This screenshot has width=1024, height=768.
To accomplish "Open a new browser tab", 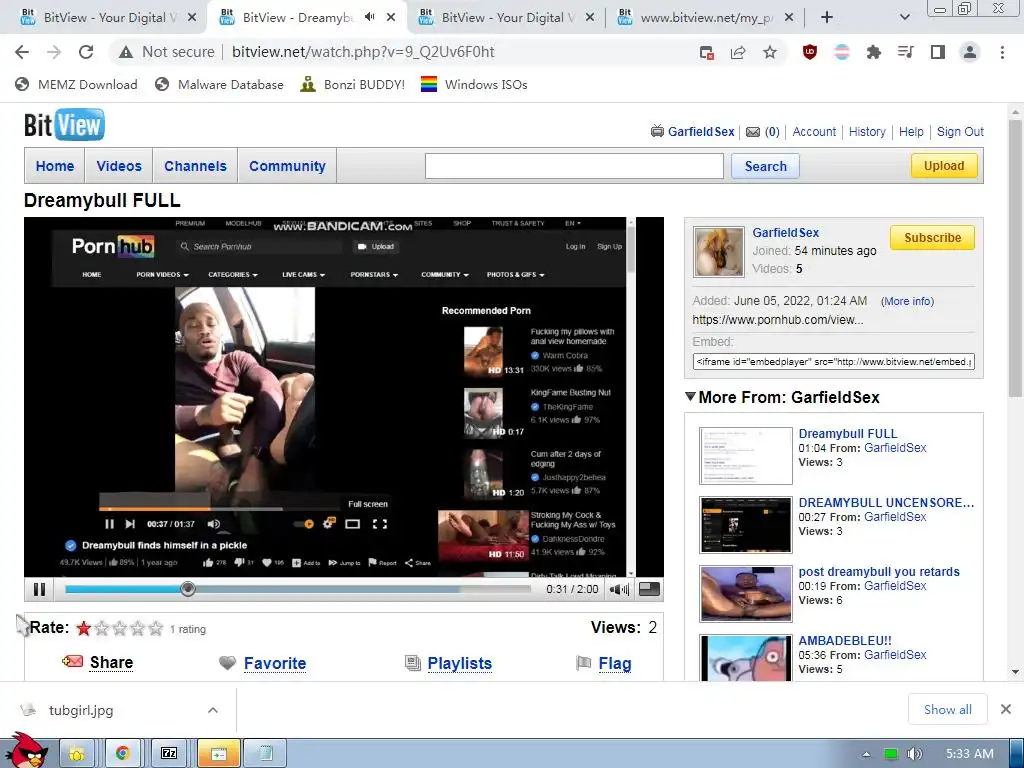I will pyautogui.click(x=827, y=18).
